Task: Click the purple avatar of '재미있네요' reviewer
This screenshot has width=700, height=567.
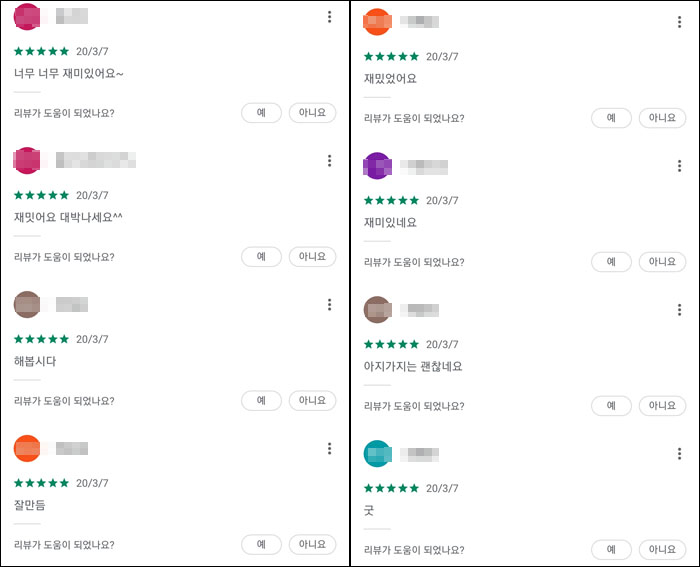Action: (377, 166)
